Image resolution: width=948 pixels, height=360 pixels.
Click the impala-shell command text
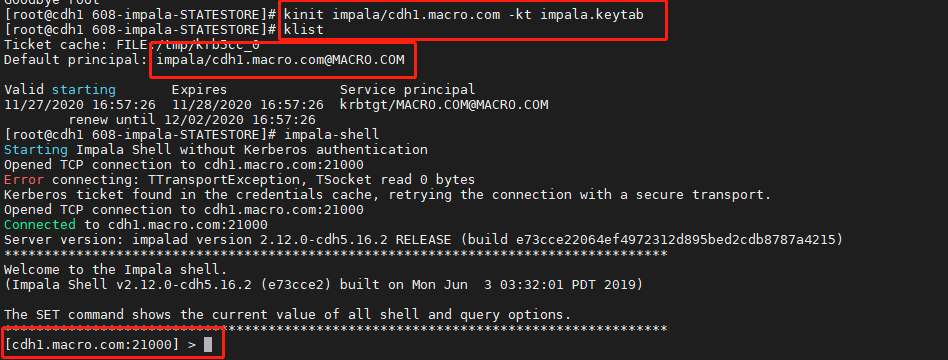pos(332,134)
